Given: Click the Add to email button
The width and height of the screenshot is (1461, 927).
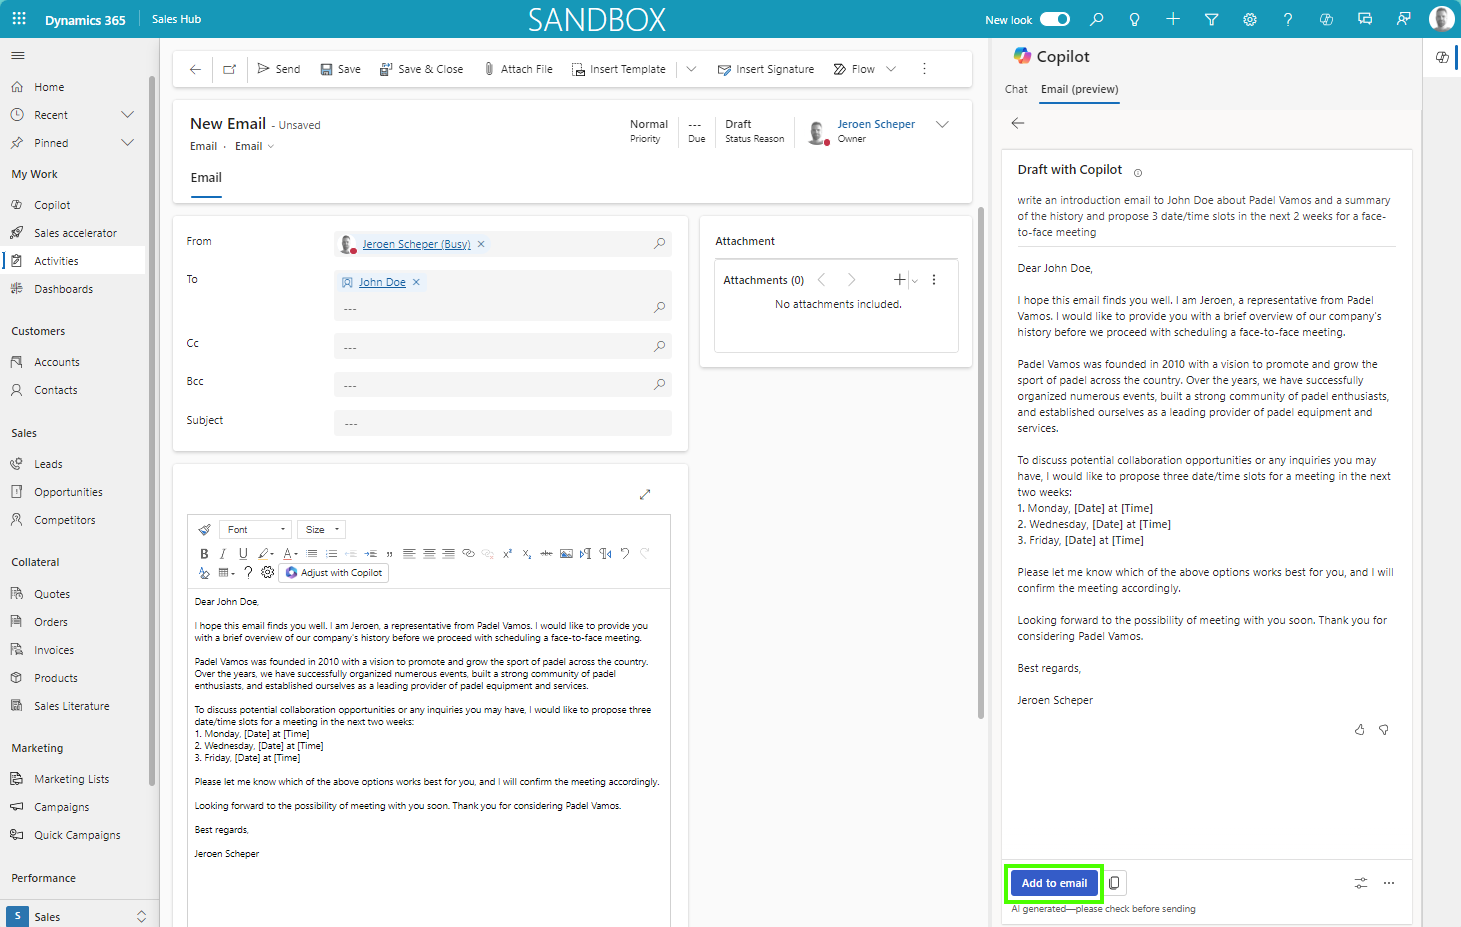Looking at the screenshot, I should pos(1054,883).
